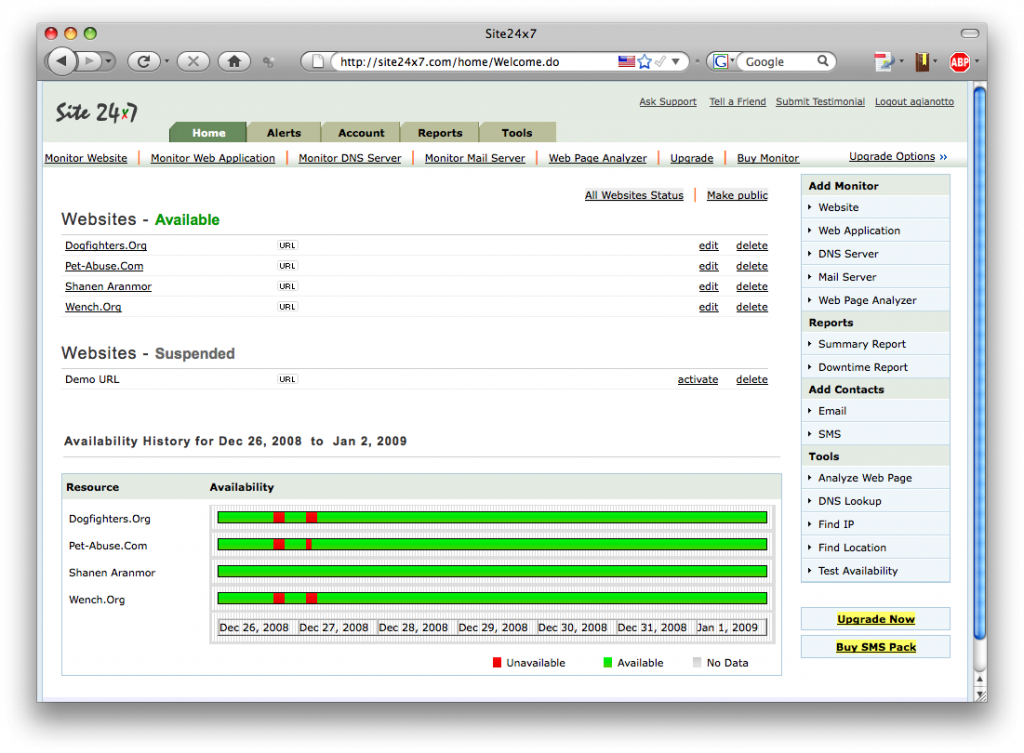Open Downtime Report in sidebar
The height and width of the screenshot is (753, 1024).
coord(863,367)
